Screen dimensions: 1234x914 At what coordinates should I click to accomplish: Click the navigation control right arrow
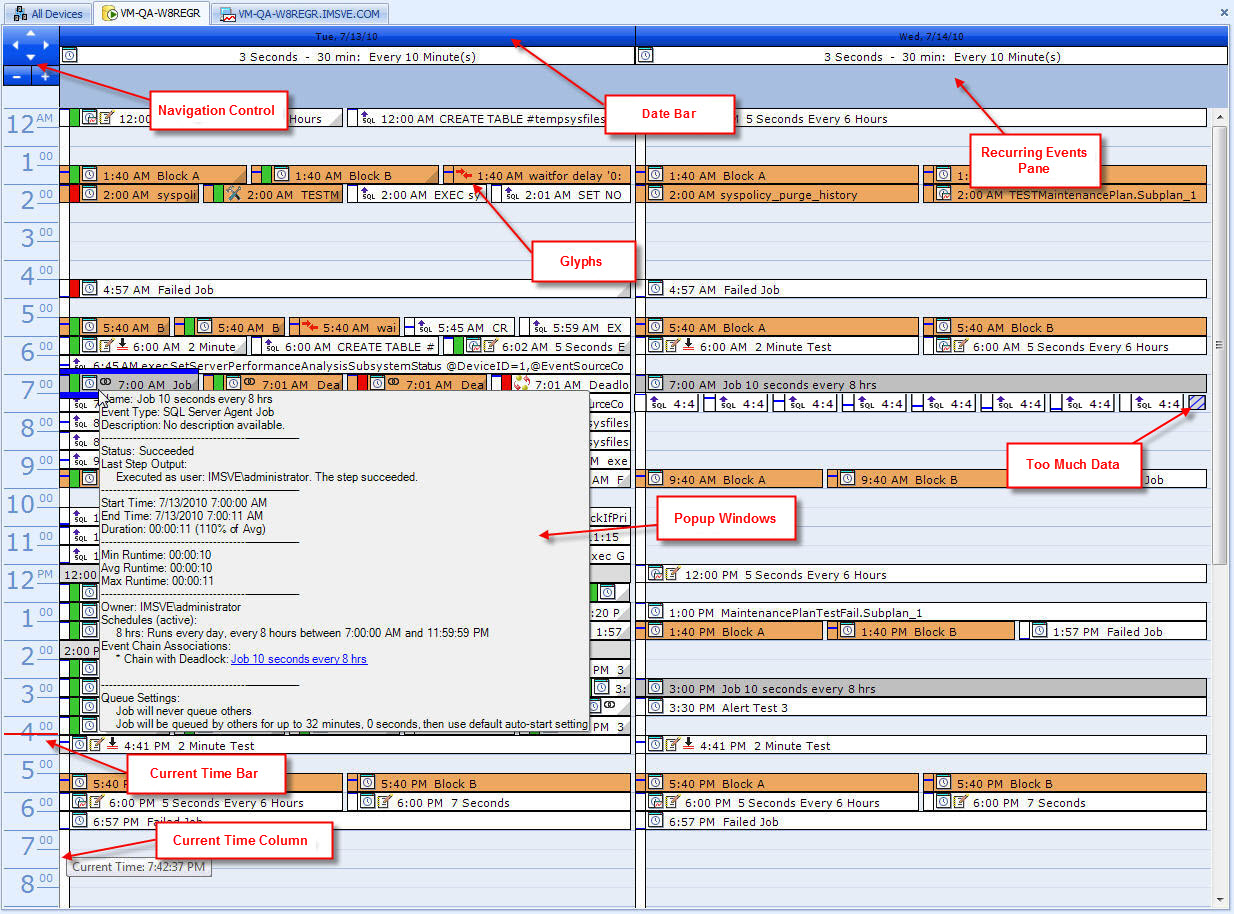[47, 45]
